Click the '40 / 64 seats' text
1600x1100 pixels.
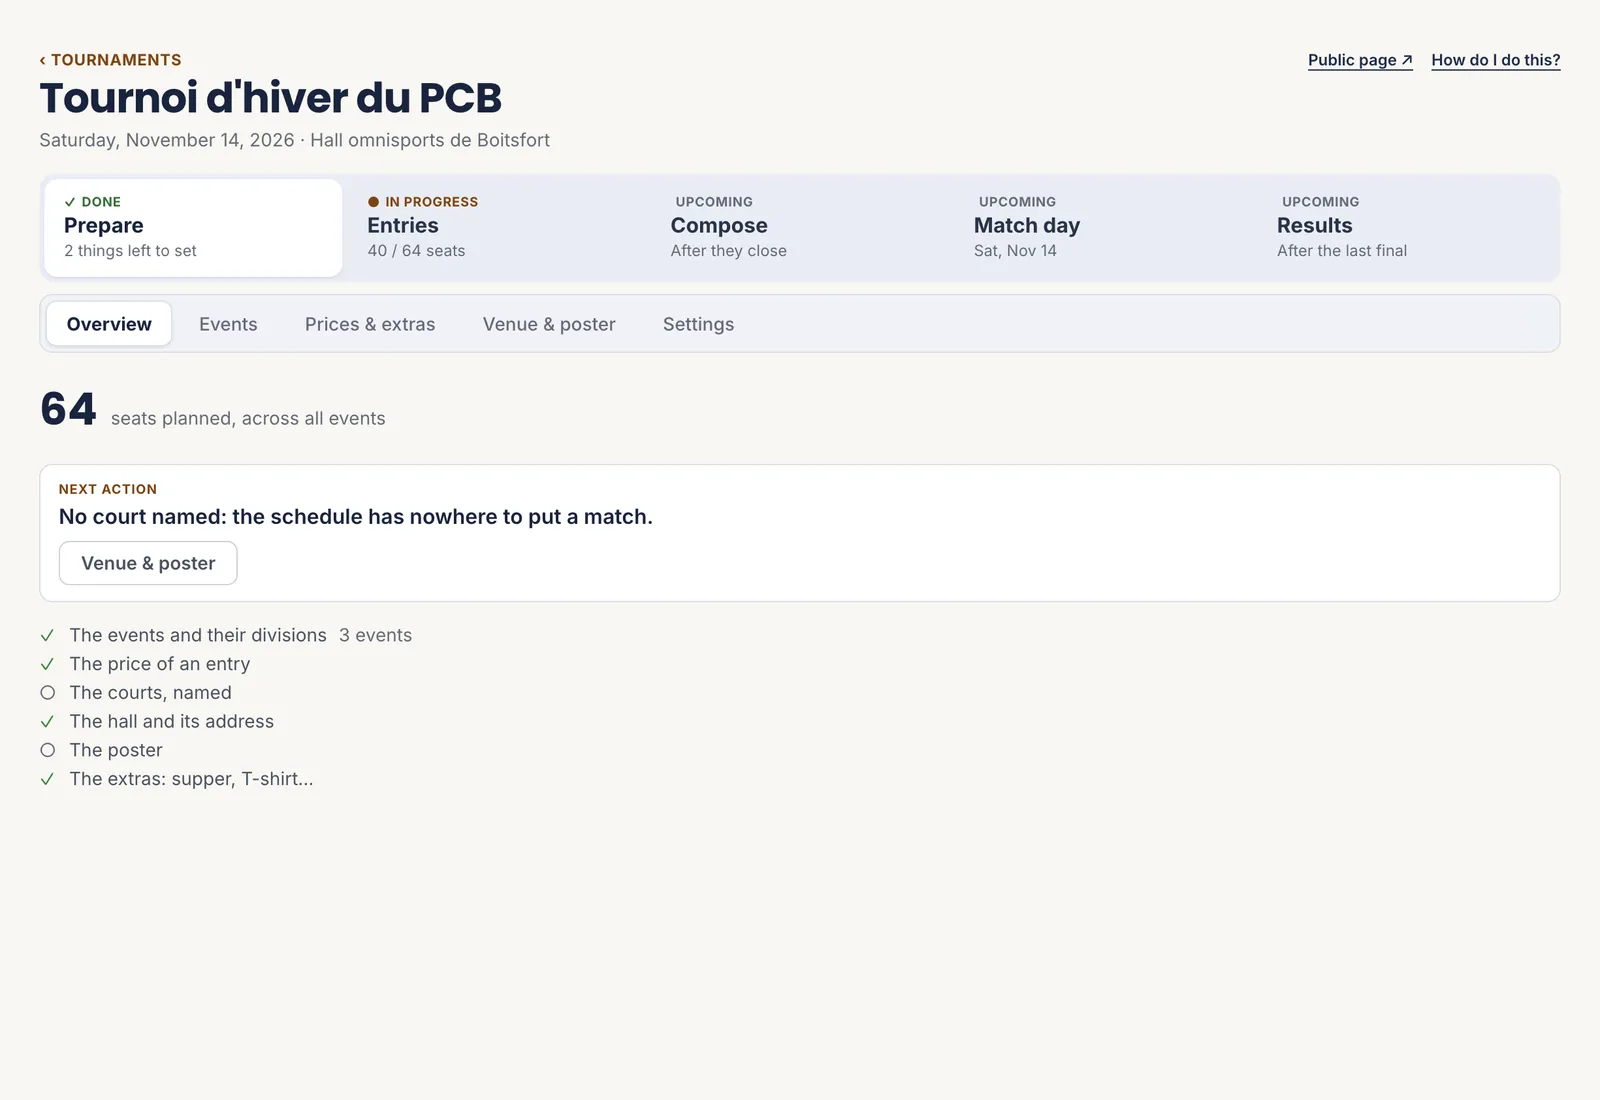click(x=416, y=251)
